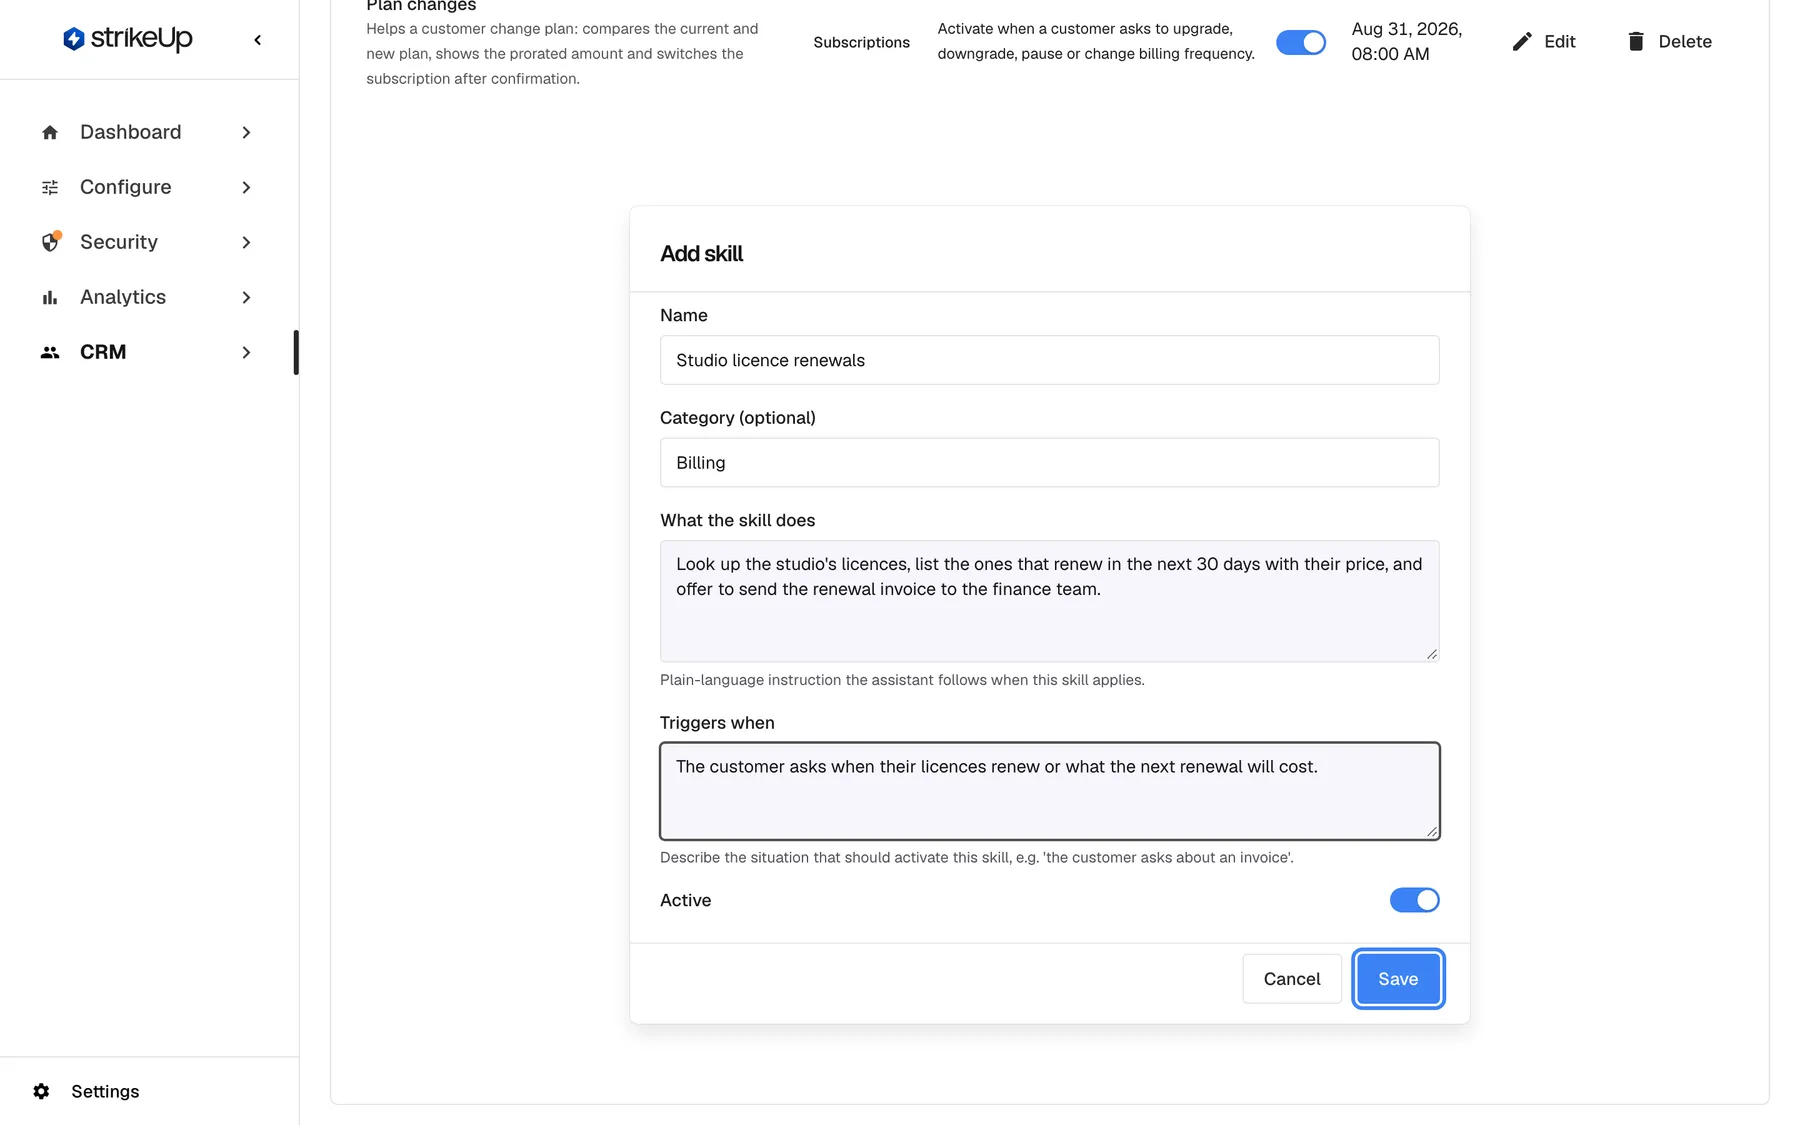The width and height of the screenshot is (1800, 1125).
Task: Open the Analytics menu item
Action: [x=147, y=297]
